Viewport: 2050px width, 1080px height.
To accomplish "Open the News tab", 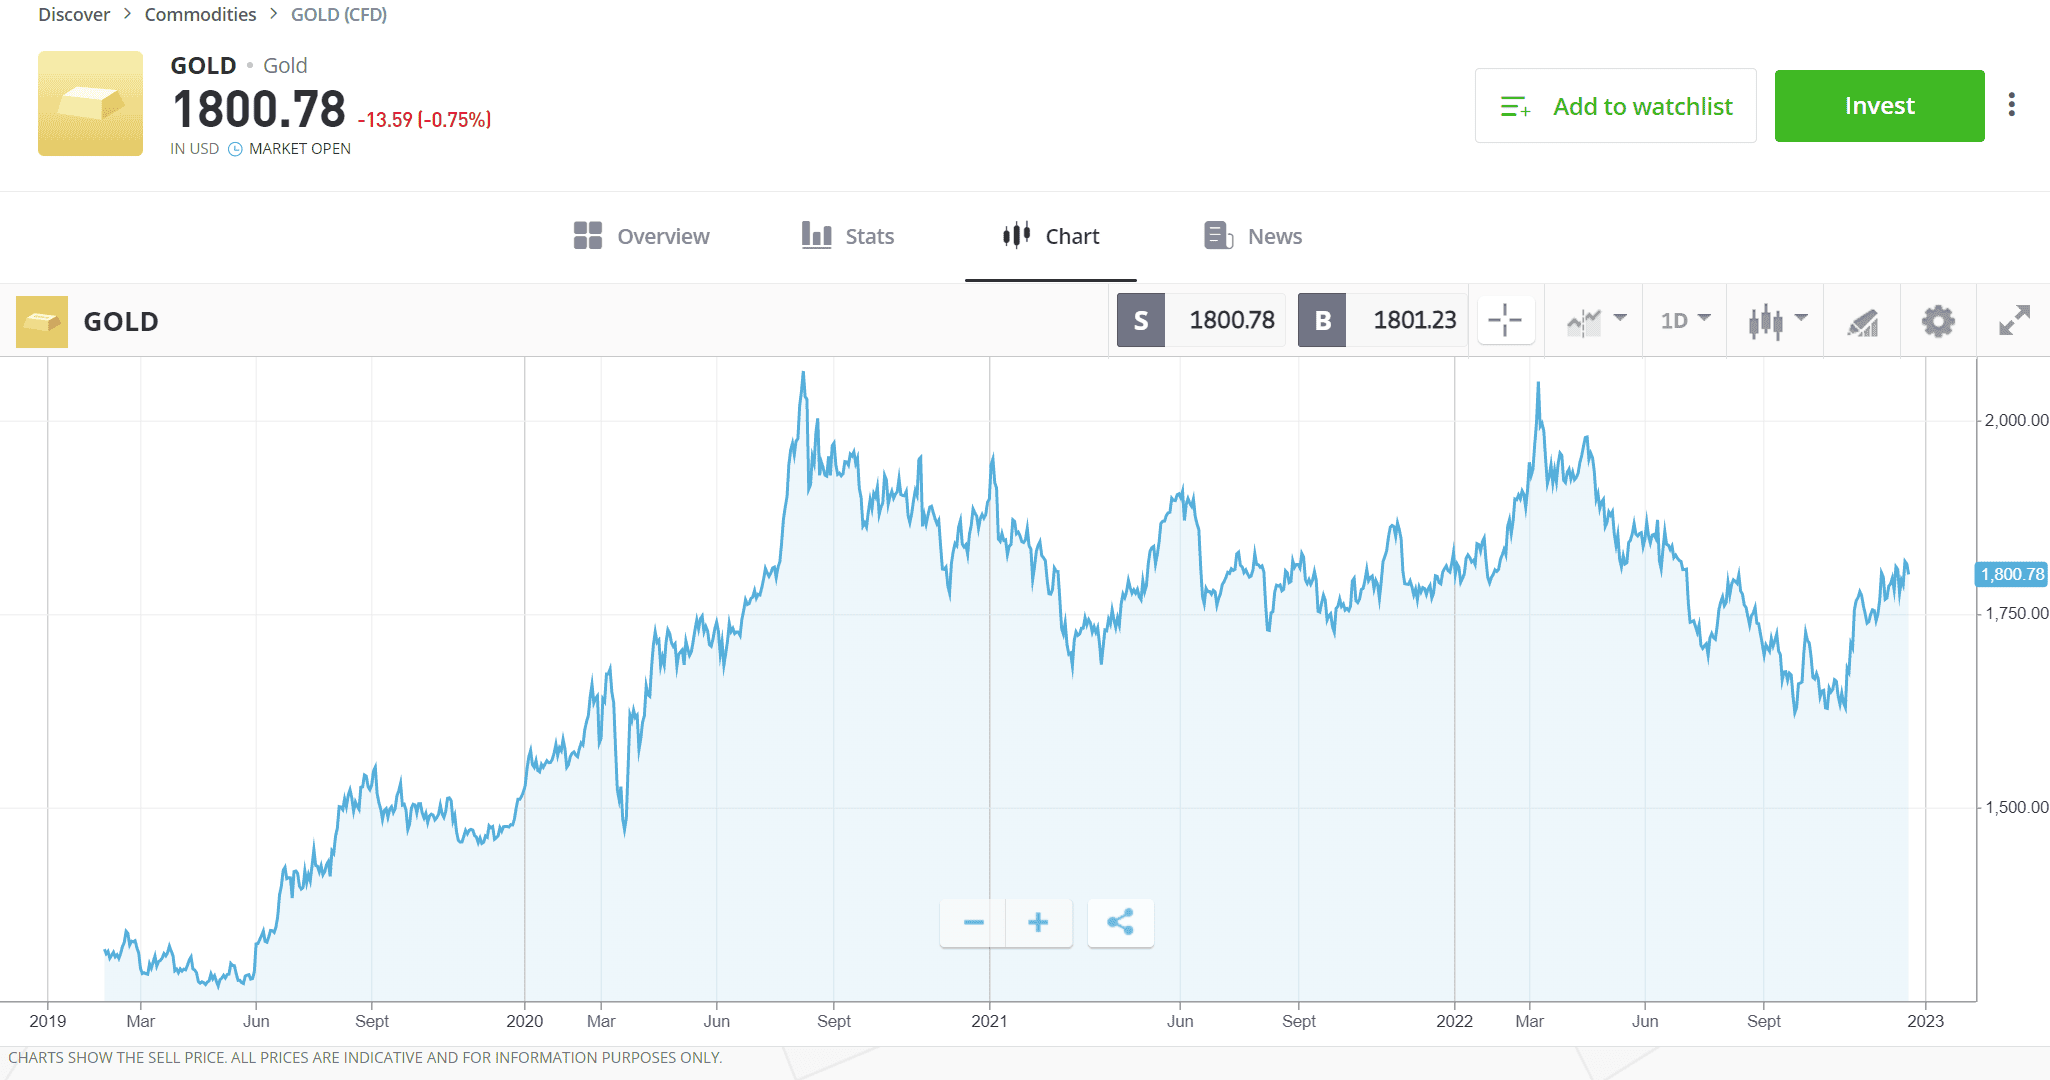I will (x=1253, y=236).
